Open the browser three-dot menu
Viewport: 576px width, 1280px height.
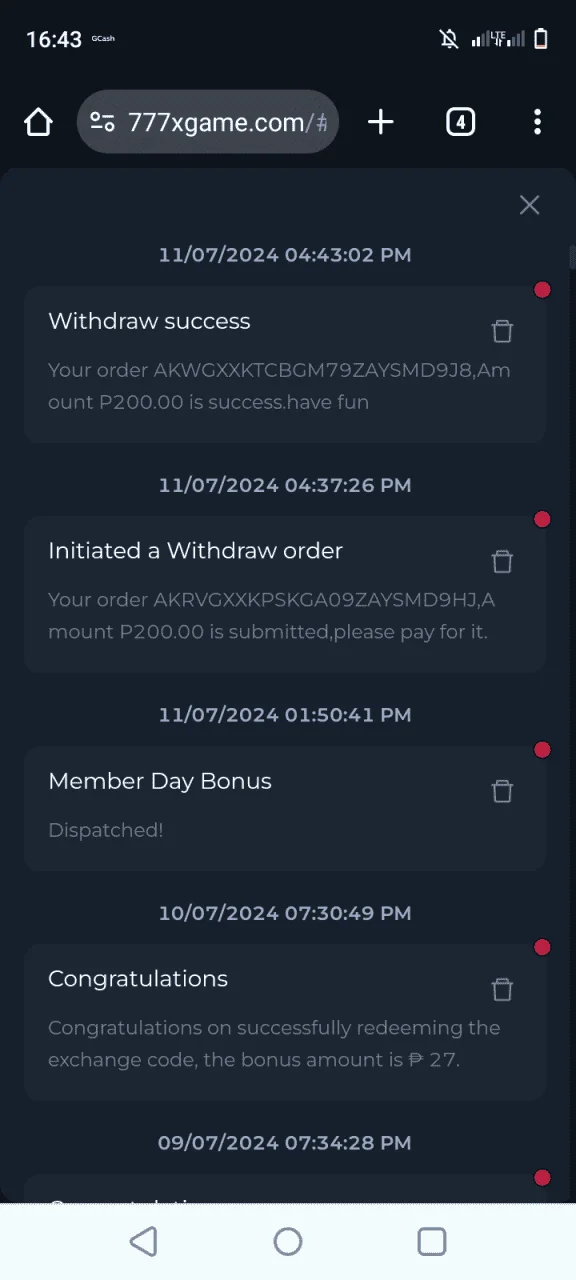coord(537,122)
